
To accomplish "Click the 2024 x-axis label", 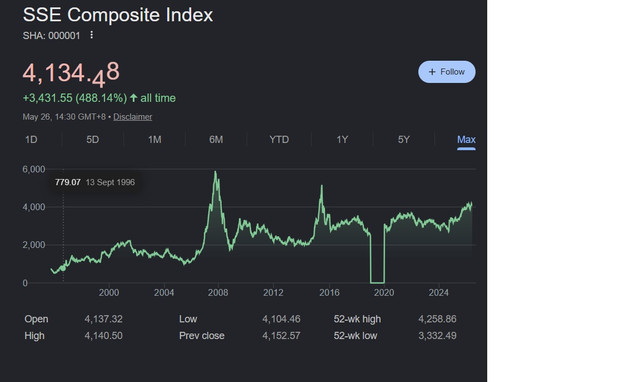I will 439,292.
